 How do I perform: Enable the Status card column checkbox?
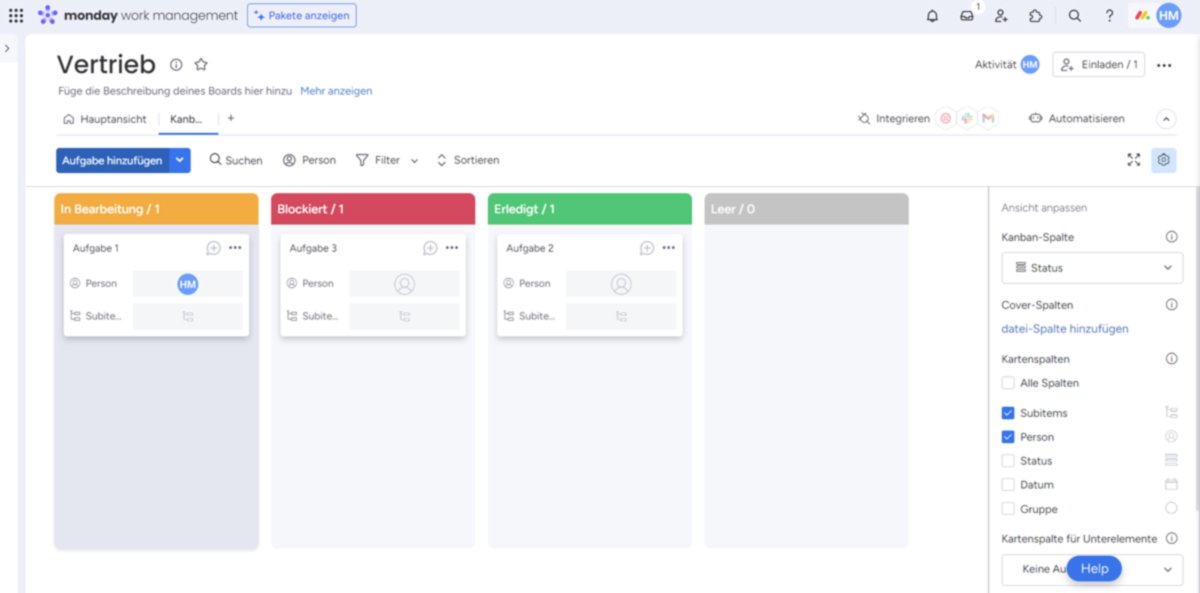click(x=1009, y=460)
